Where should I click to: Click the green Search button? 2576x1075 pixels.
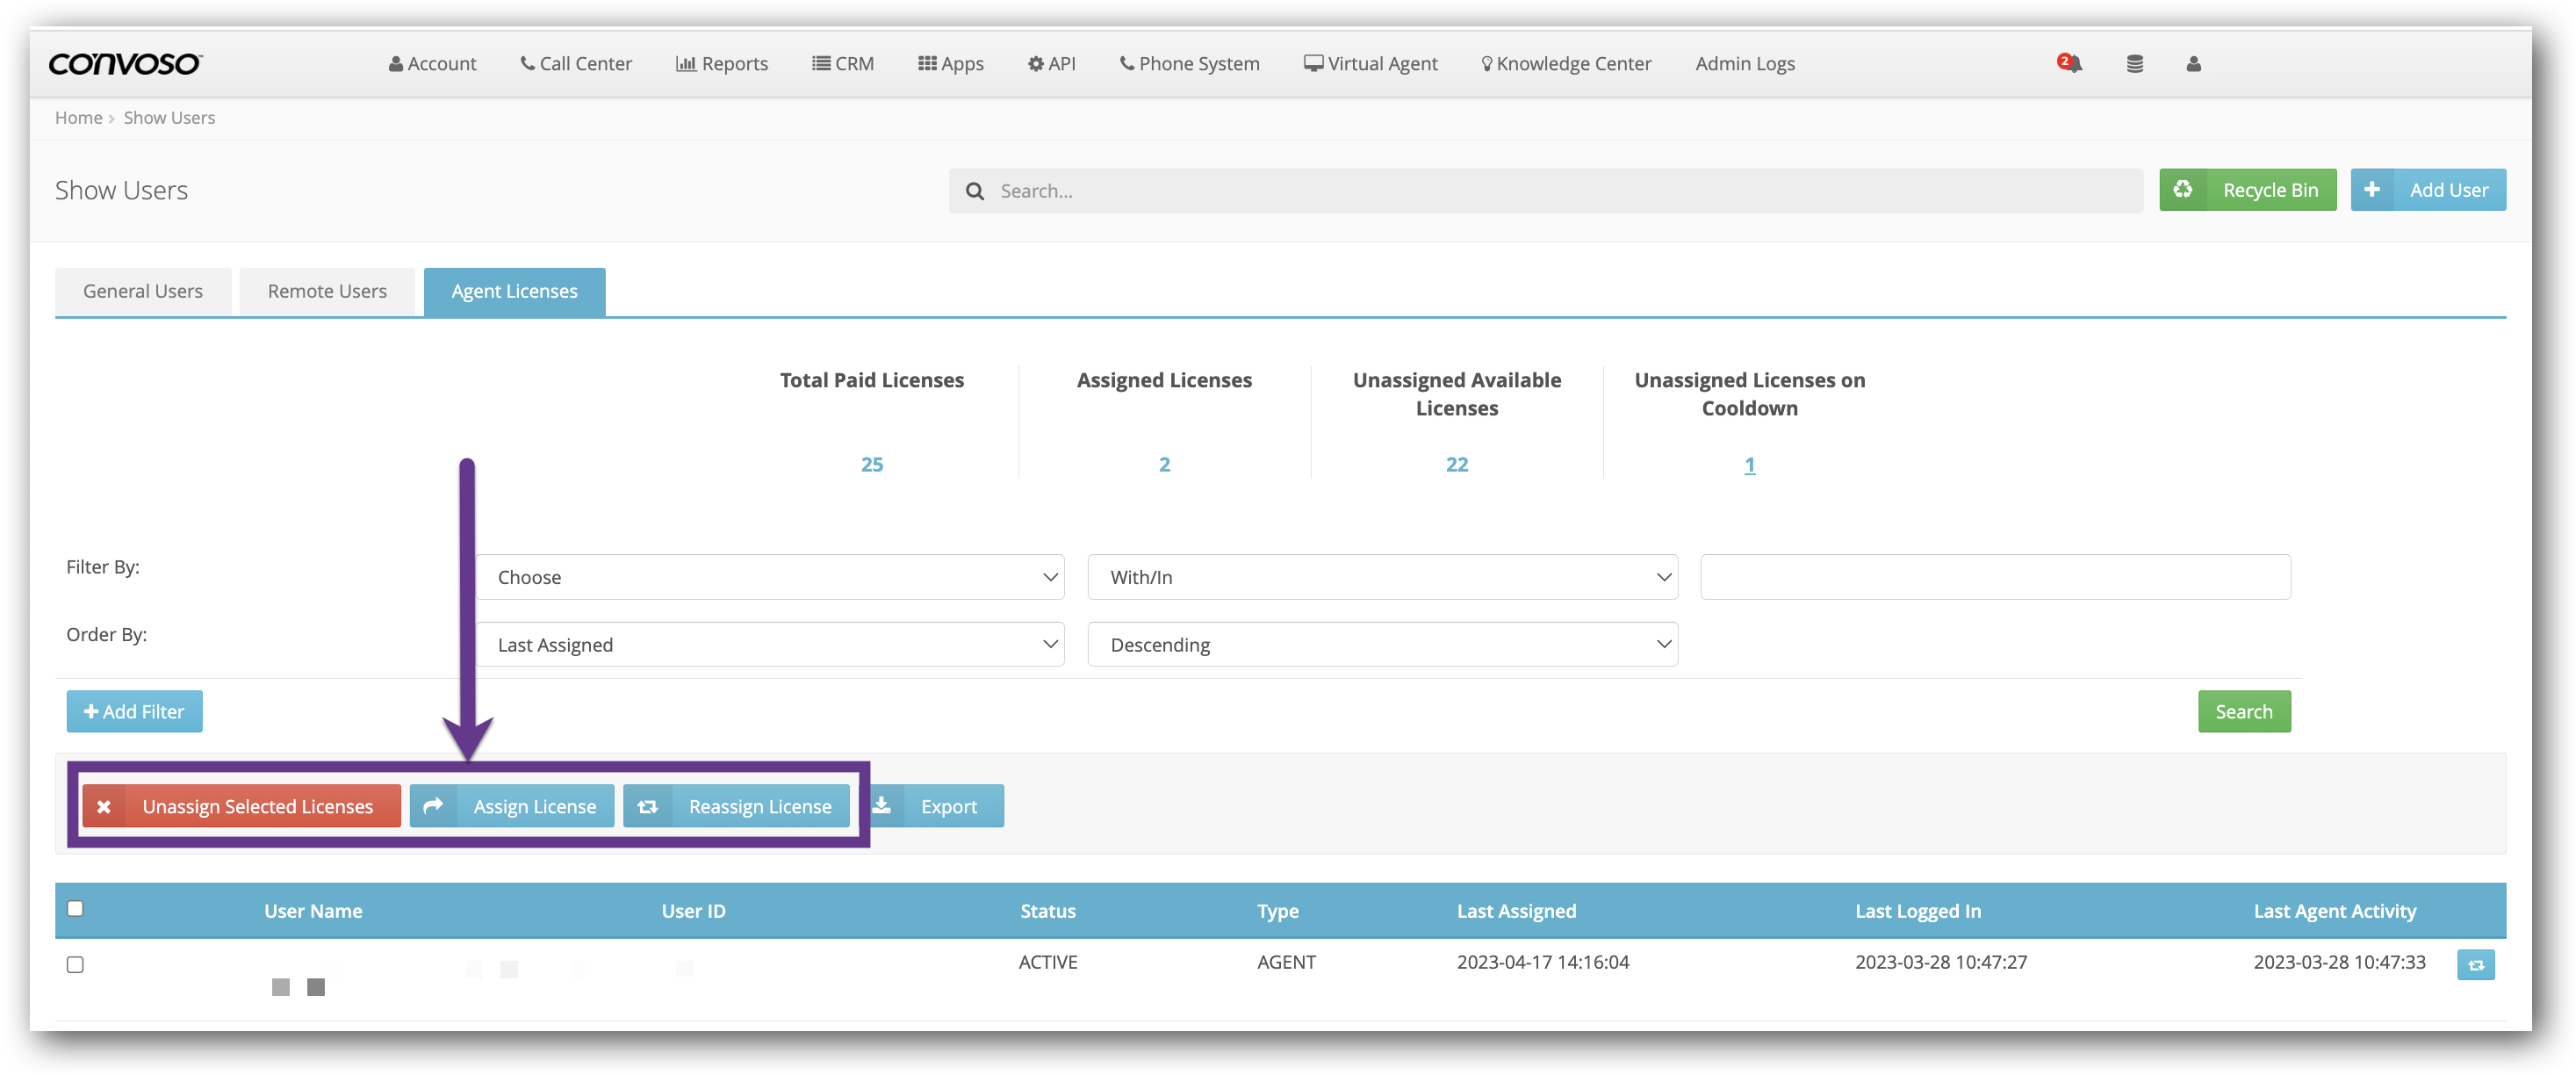pyautogui.click(x=2243, y=711)
